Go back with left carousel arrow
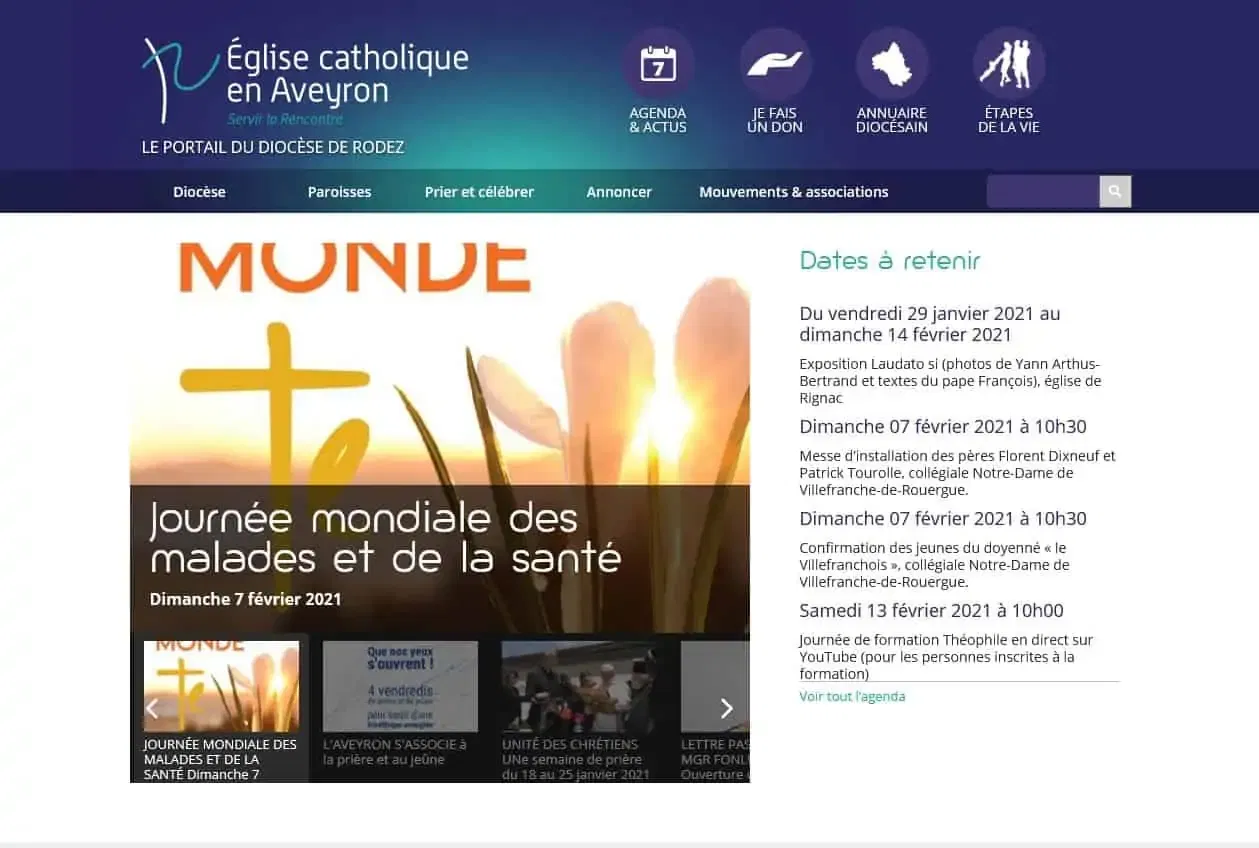The image size is (1259, 848). pyautogui.click(x=152, y=708)
